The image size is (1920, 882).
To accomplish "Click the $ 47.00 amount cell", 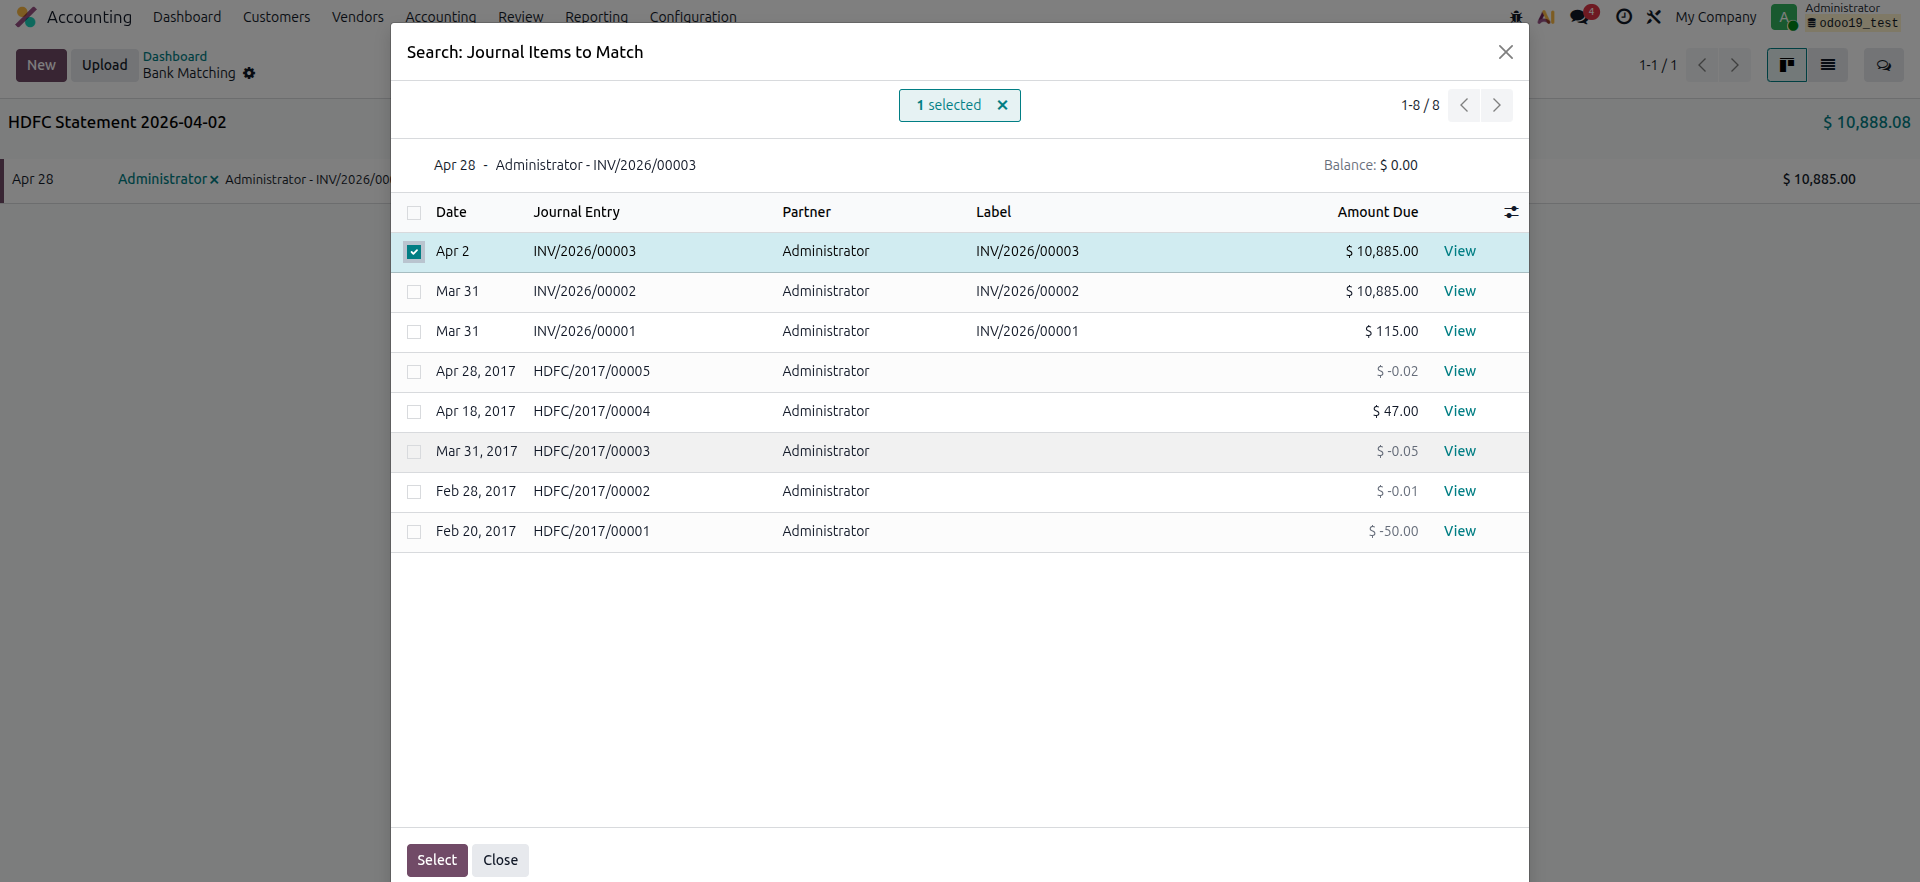I will 1395,411.
